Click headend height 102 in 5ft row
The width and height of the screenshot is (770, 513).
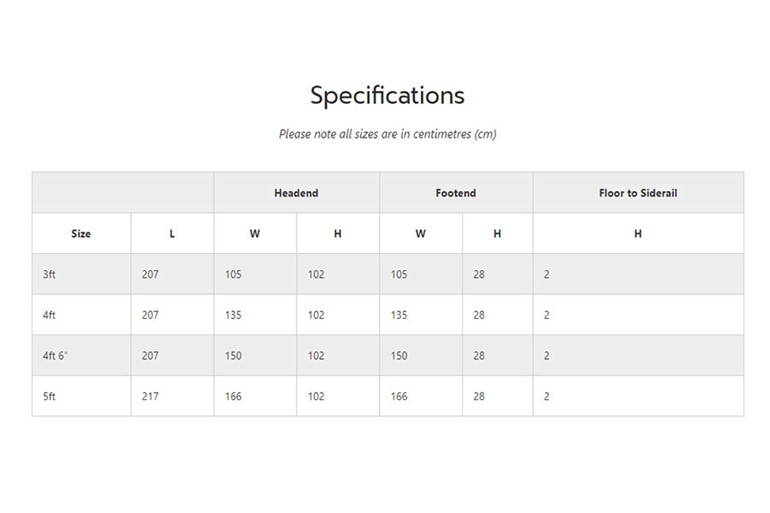[338, 396]
